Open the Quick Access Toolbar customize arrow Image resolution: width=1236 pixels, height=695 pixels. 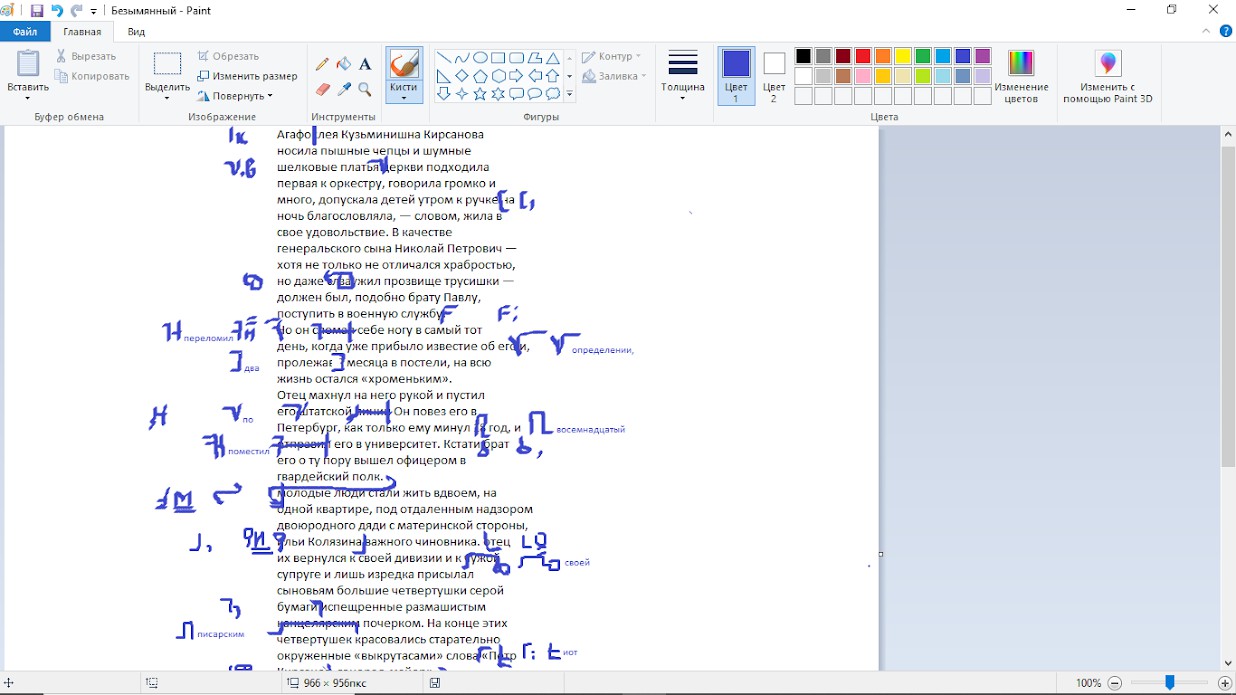94,11
